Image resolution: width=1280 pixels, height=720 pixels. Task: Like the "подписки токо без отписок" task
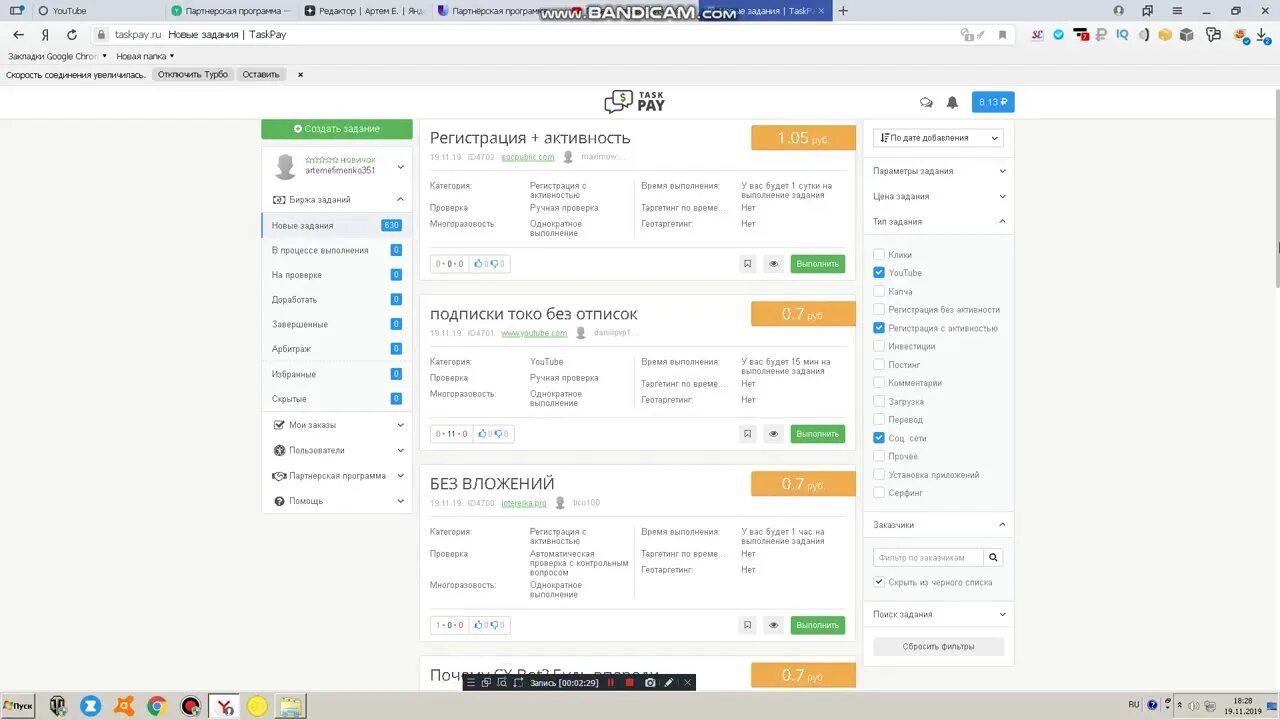[x=484, y=434]
